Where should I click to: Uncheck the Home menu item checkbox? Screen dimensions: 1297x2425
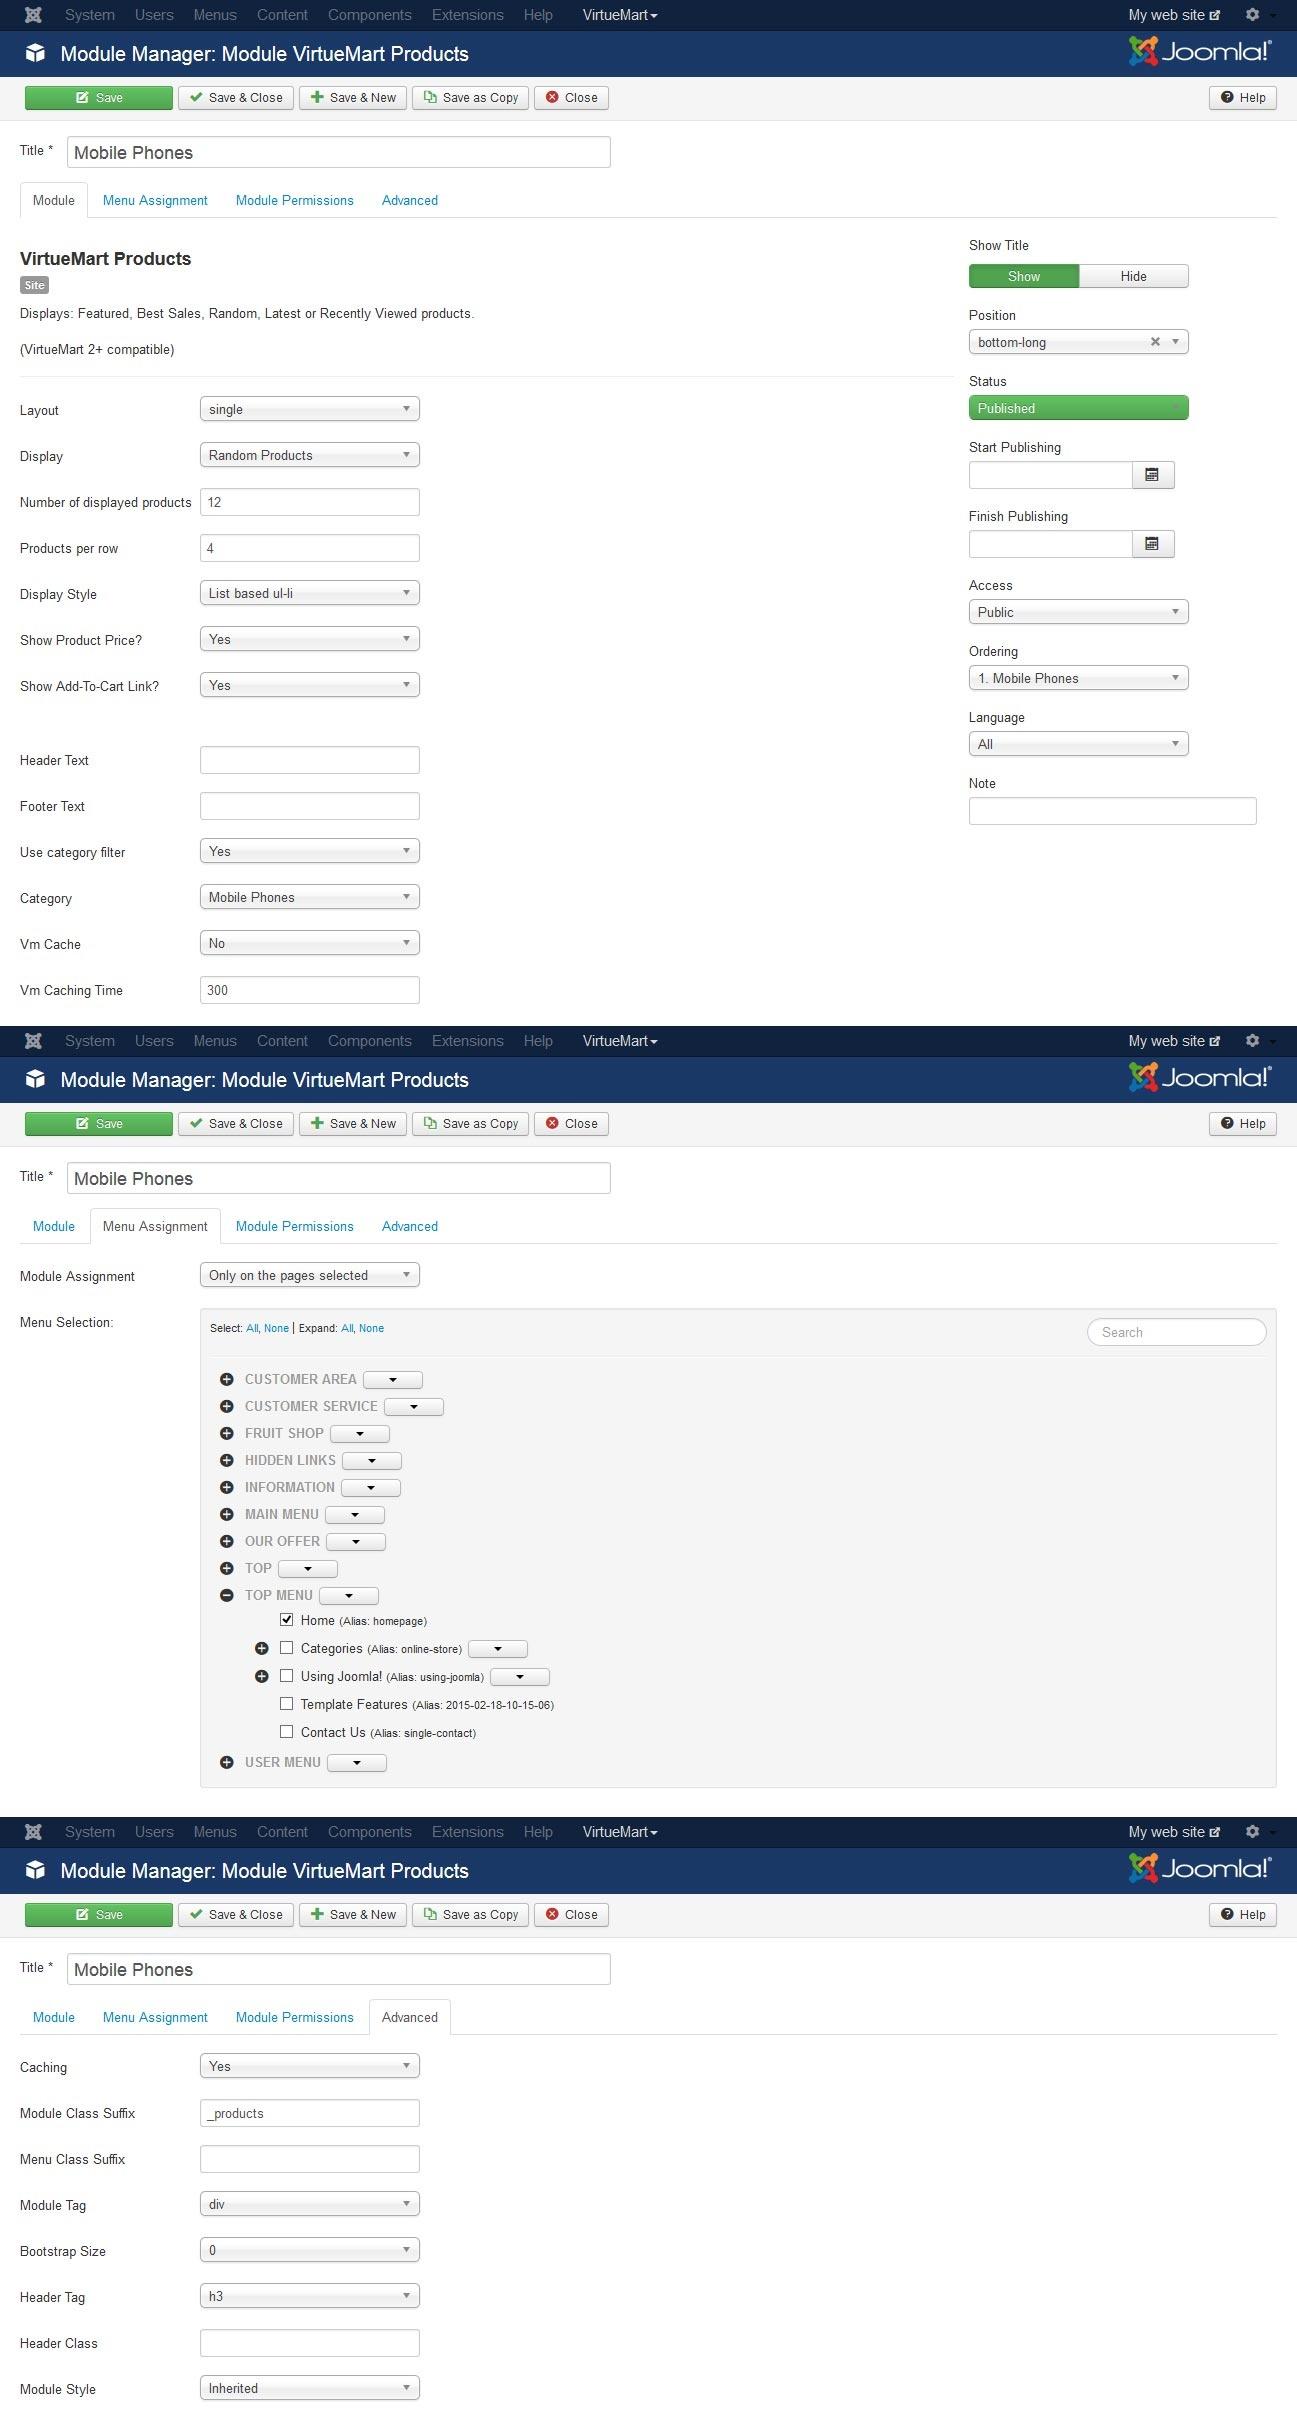pyautogui.click(x=287, y=1619)
